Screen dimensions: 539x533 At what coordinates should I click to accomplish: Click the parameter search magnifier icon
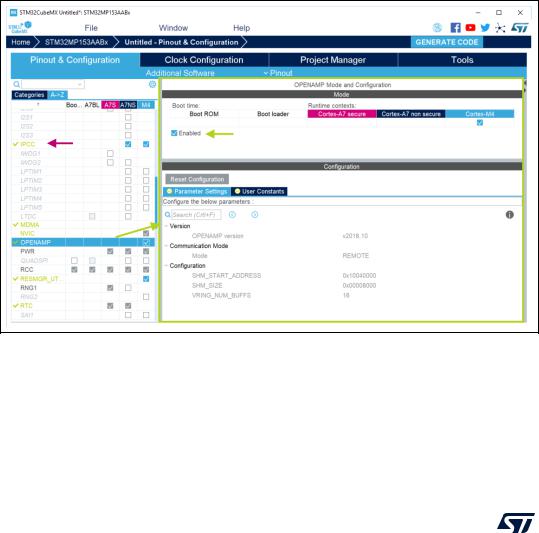point(167,215)
